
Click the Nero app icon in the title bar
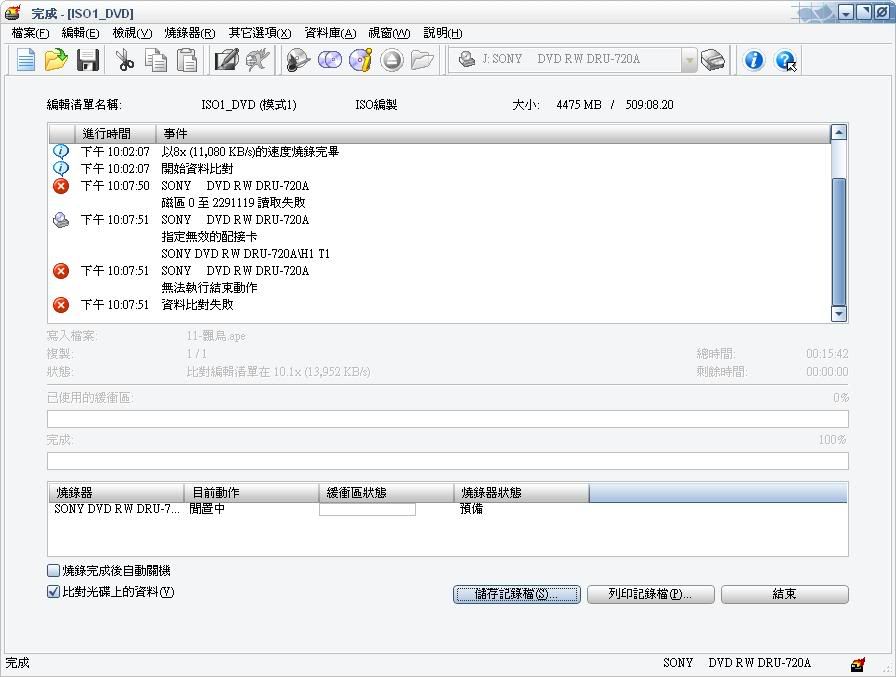pyautogui.click(x=13, y=12)
